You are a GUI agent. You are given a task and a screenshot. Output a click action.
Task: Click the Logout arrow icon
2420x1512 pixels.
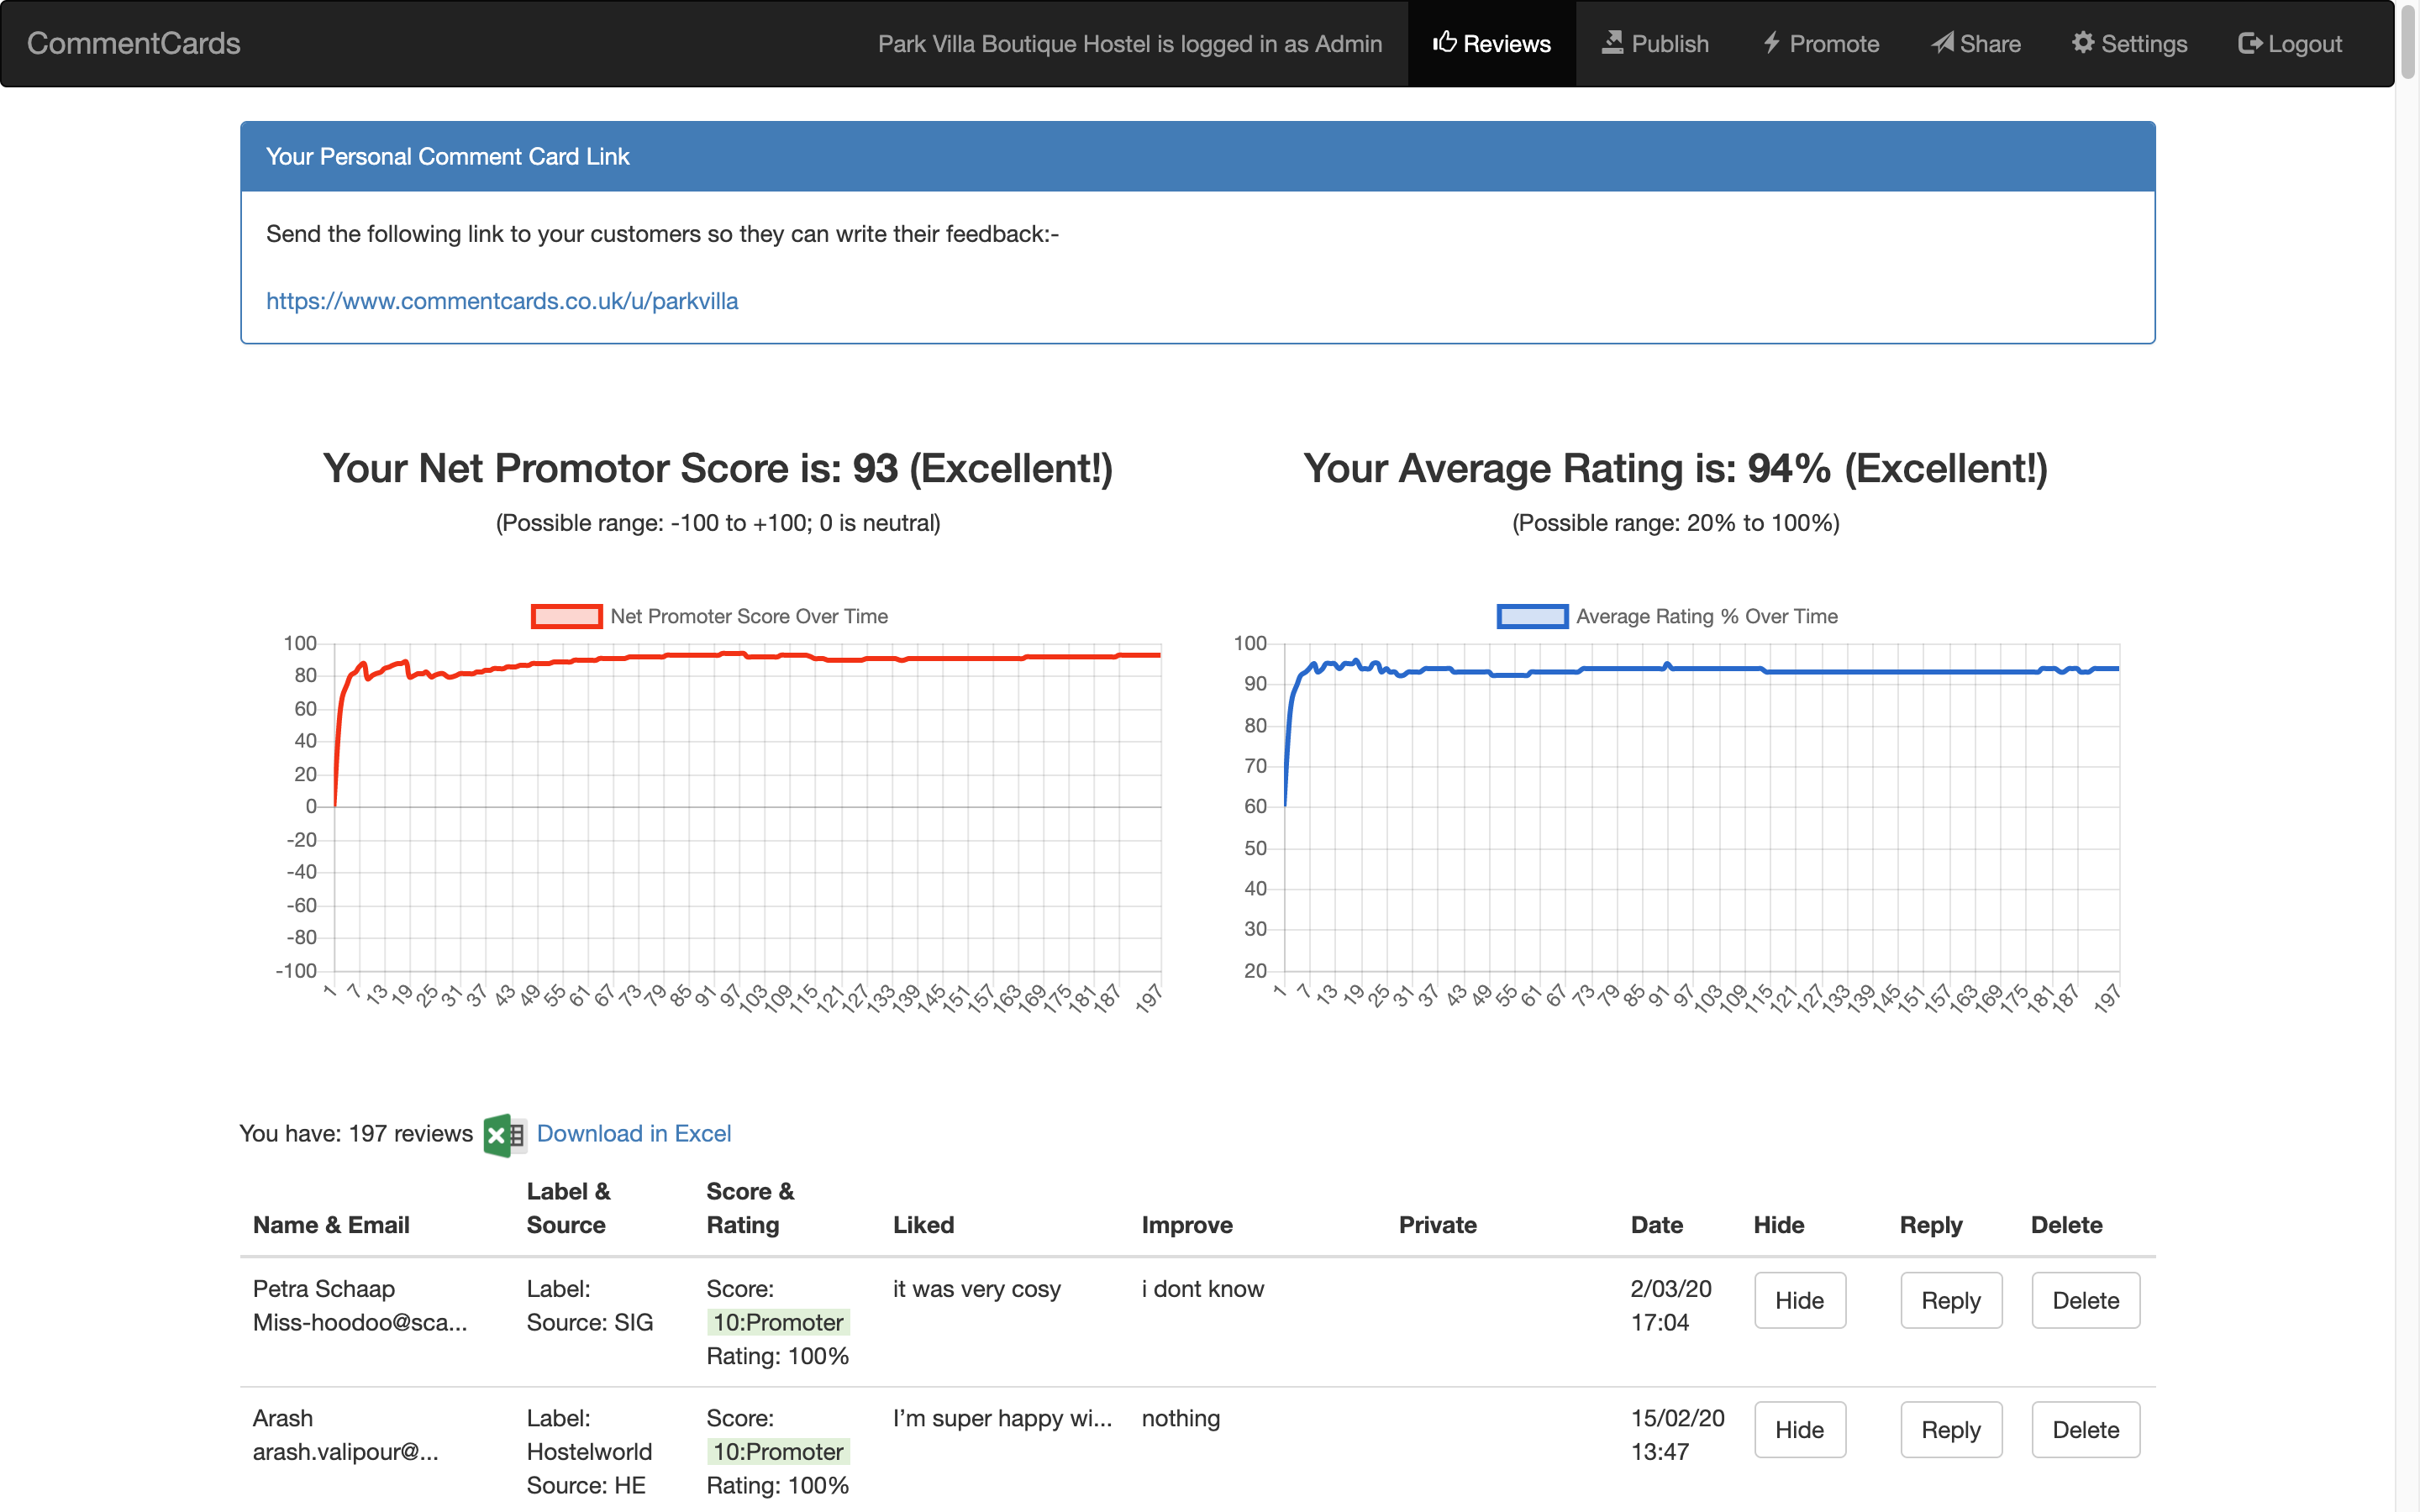(x=2250, y=42)
